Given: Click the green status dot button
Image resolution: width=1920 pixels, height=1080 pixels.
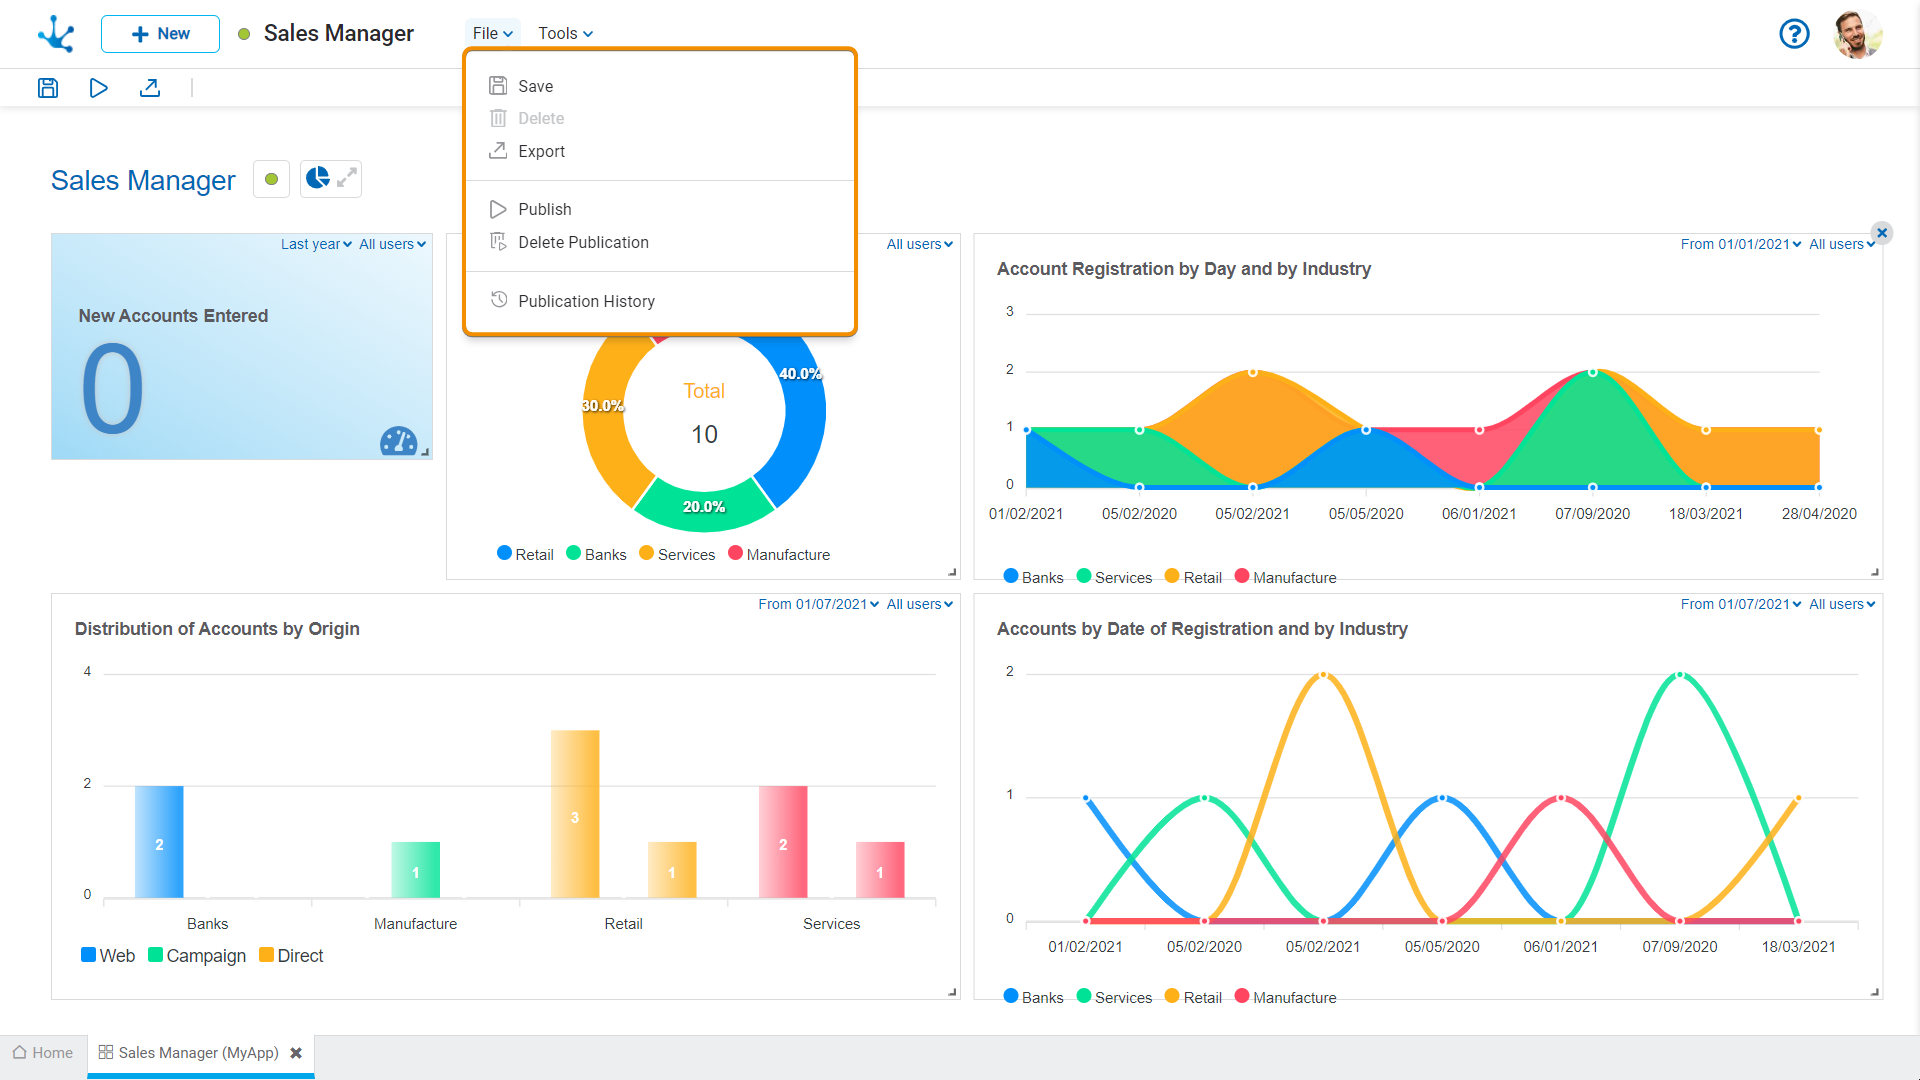Looking at the screenshot, I should point(271,179).
